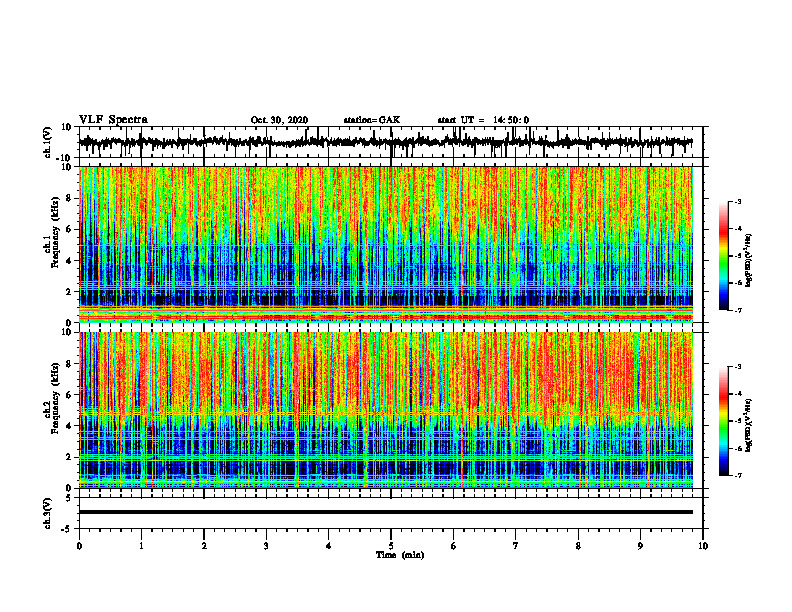Click time axis tick label "2"
This screenshot has height=612, width=792.
204,546
